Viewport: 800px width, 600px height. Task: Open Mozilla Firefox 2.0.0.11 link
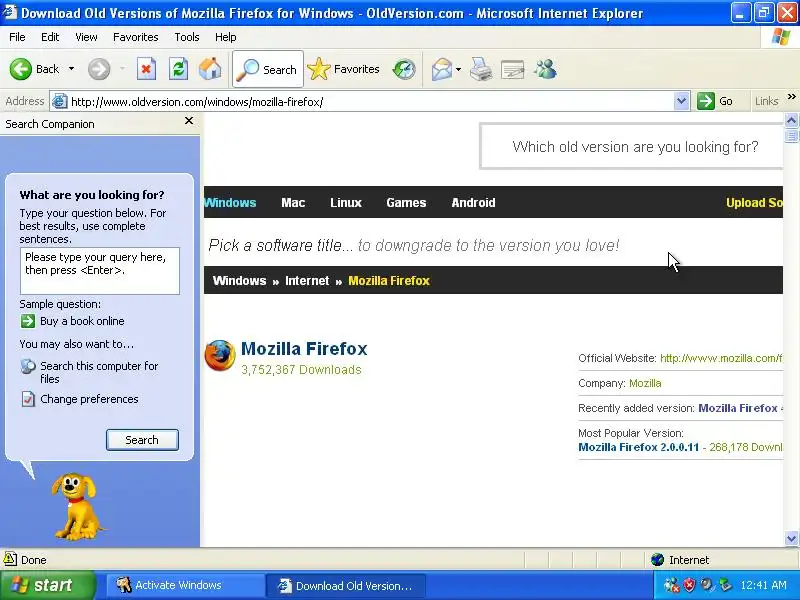tap(638, 447)
